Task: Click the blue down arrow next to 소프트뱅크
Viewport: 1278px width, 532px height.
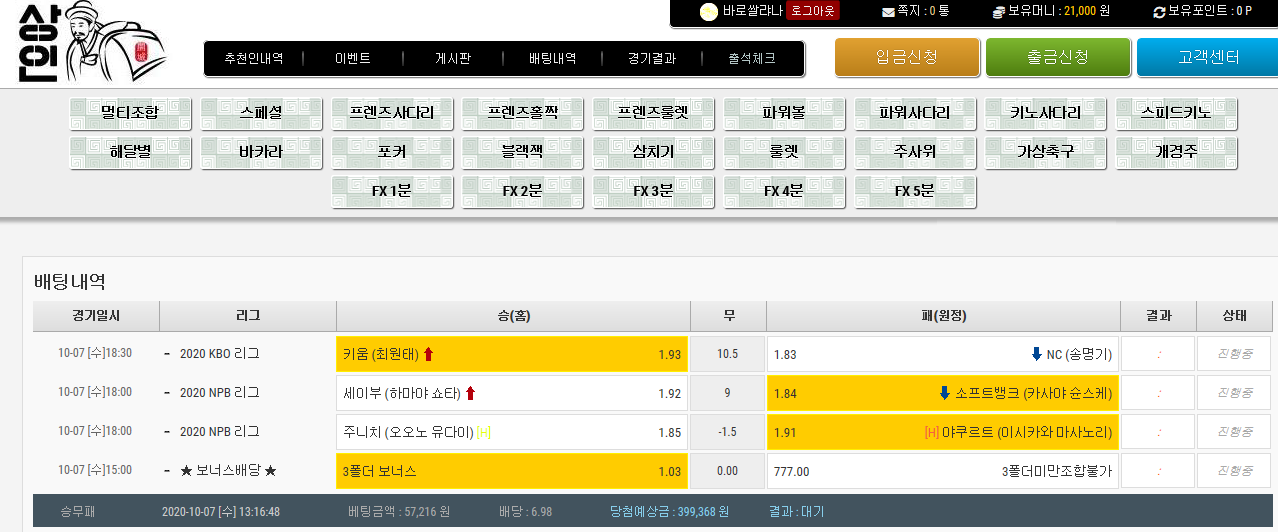Action: click(x=944, y=394)
